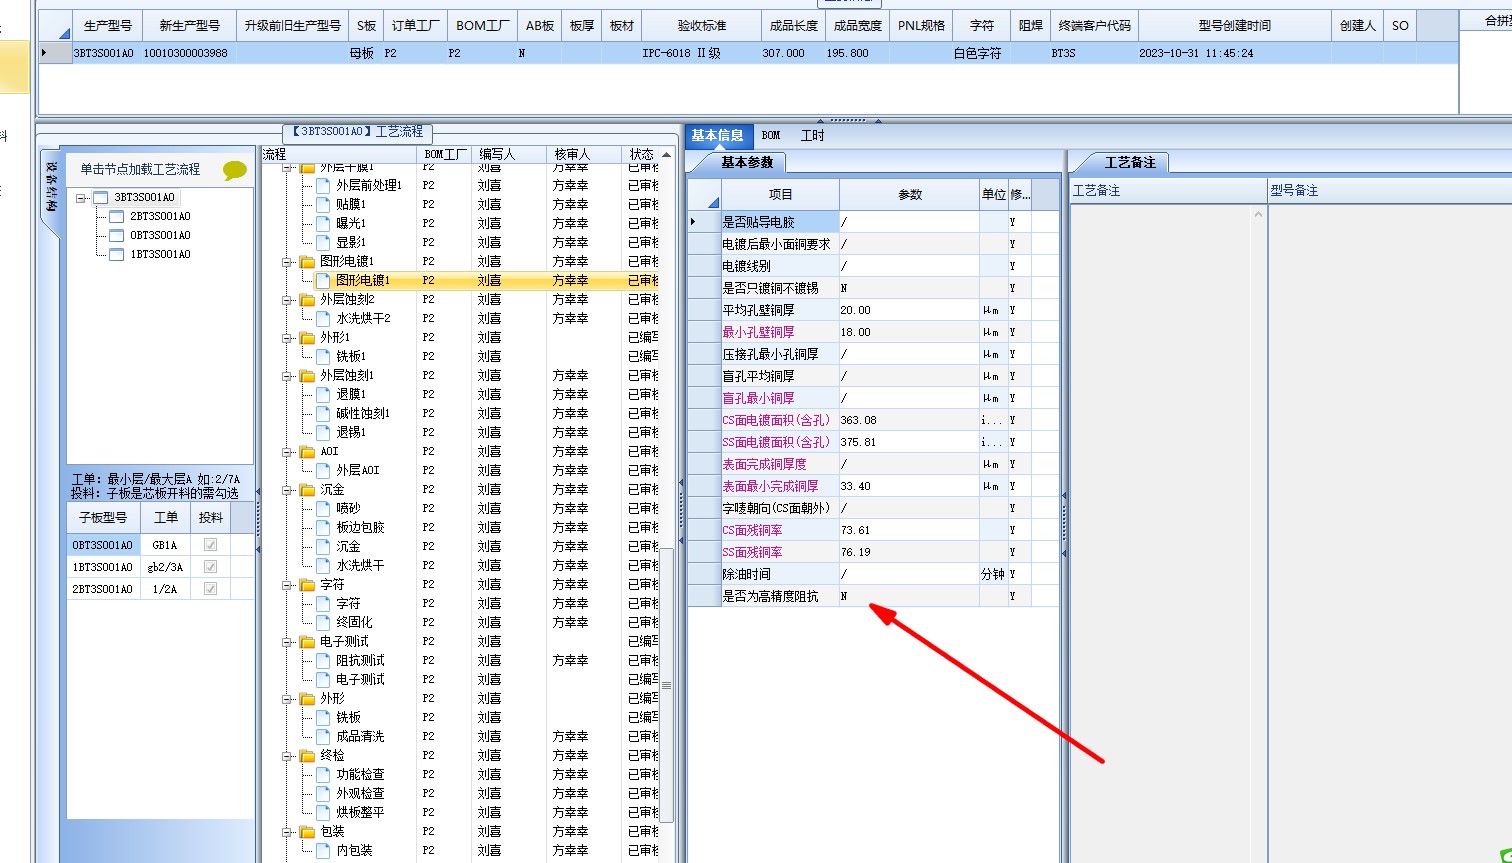Click the document icon beside 碱性蚀刻1
This screenshot has height=863, width=1512.
[323, 413]
